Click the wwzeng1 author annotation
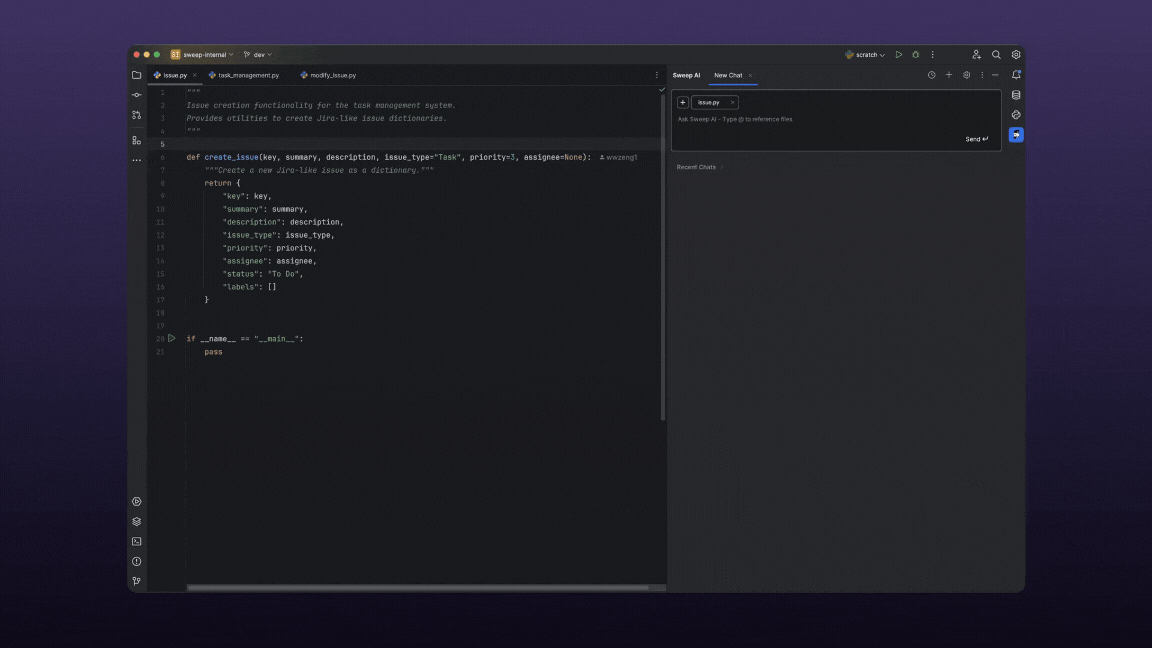This screenshot has height=648, width=1152. click(x=619, y=157)
